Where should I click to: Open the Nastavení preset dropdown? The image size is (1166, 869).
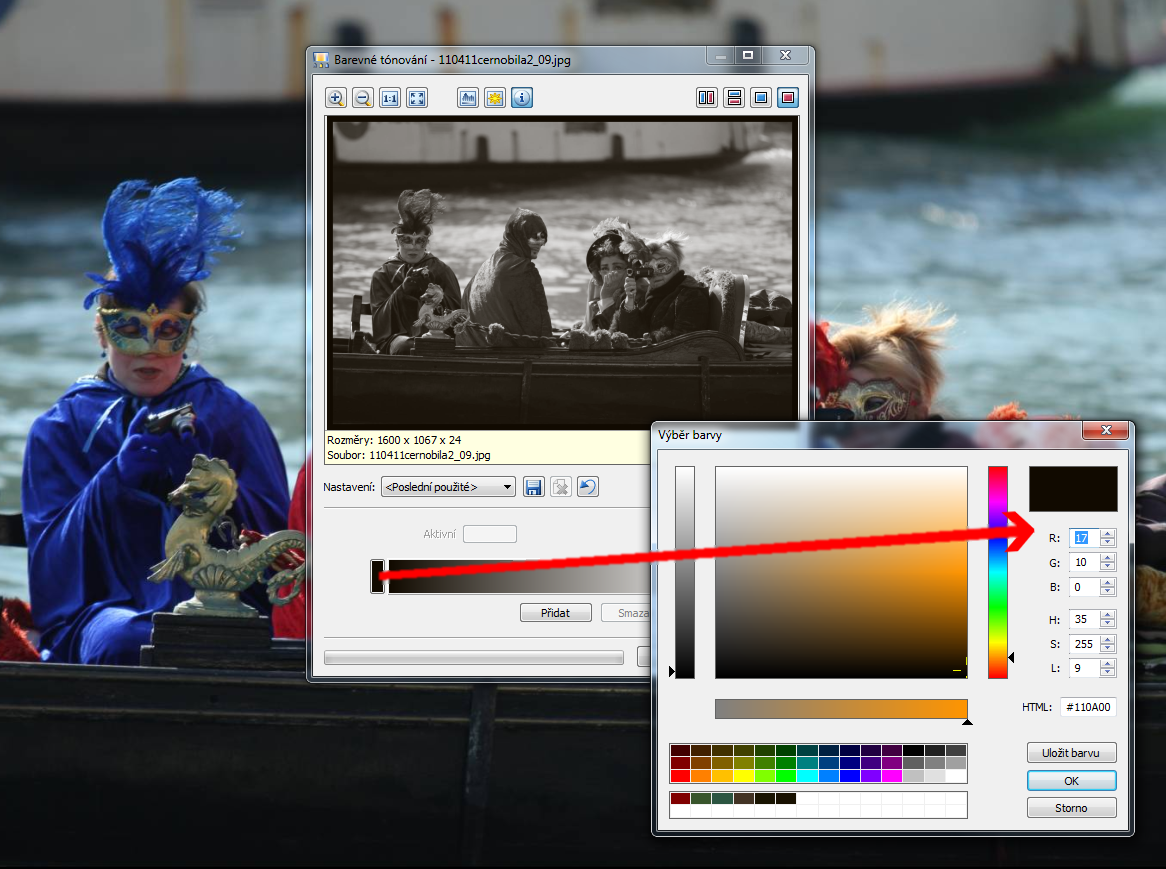tap(448, 487)
